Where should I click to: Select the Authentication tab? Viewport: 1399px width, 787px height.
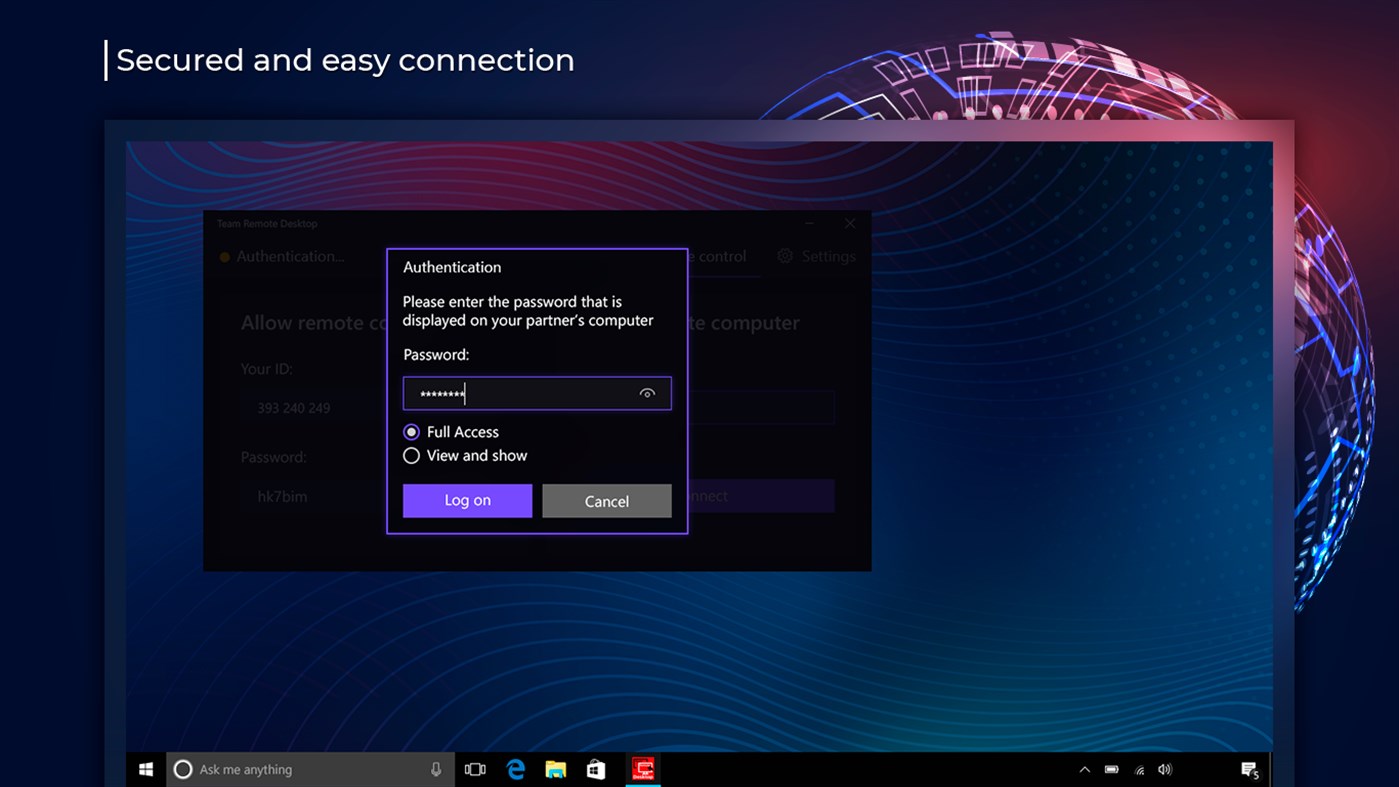pos(287,256)
